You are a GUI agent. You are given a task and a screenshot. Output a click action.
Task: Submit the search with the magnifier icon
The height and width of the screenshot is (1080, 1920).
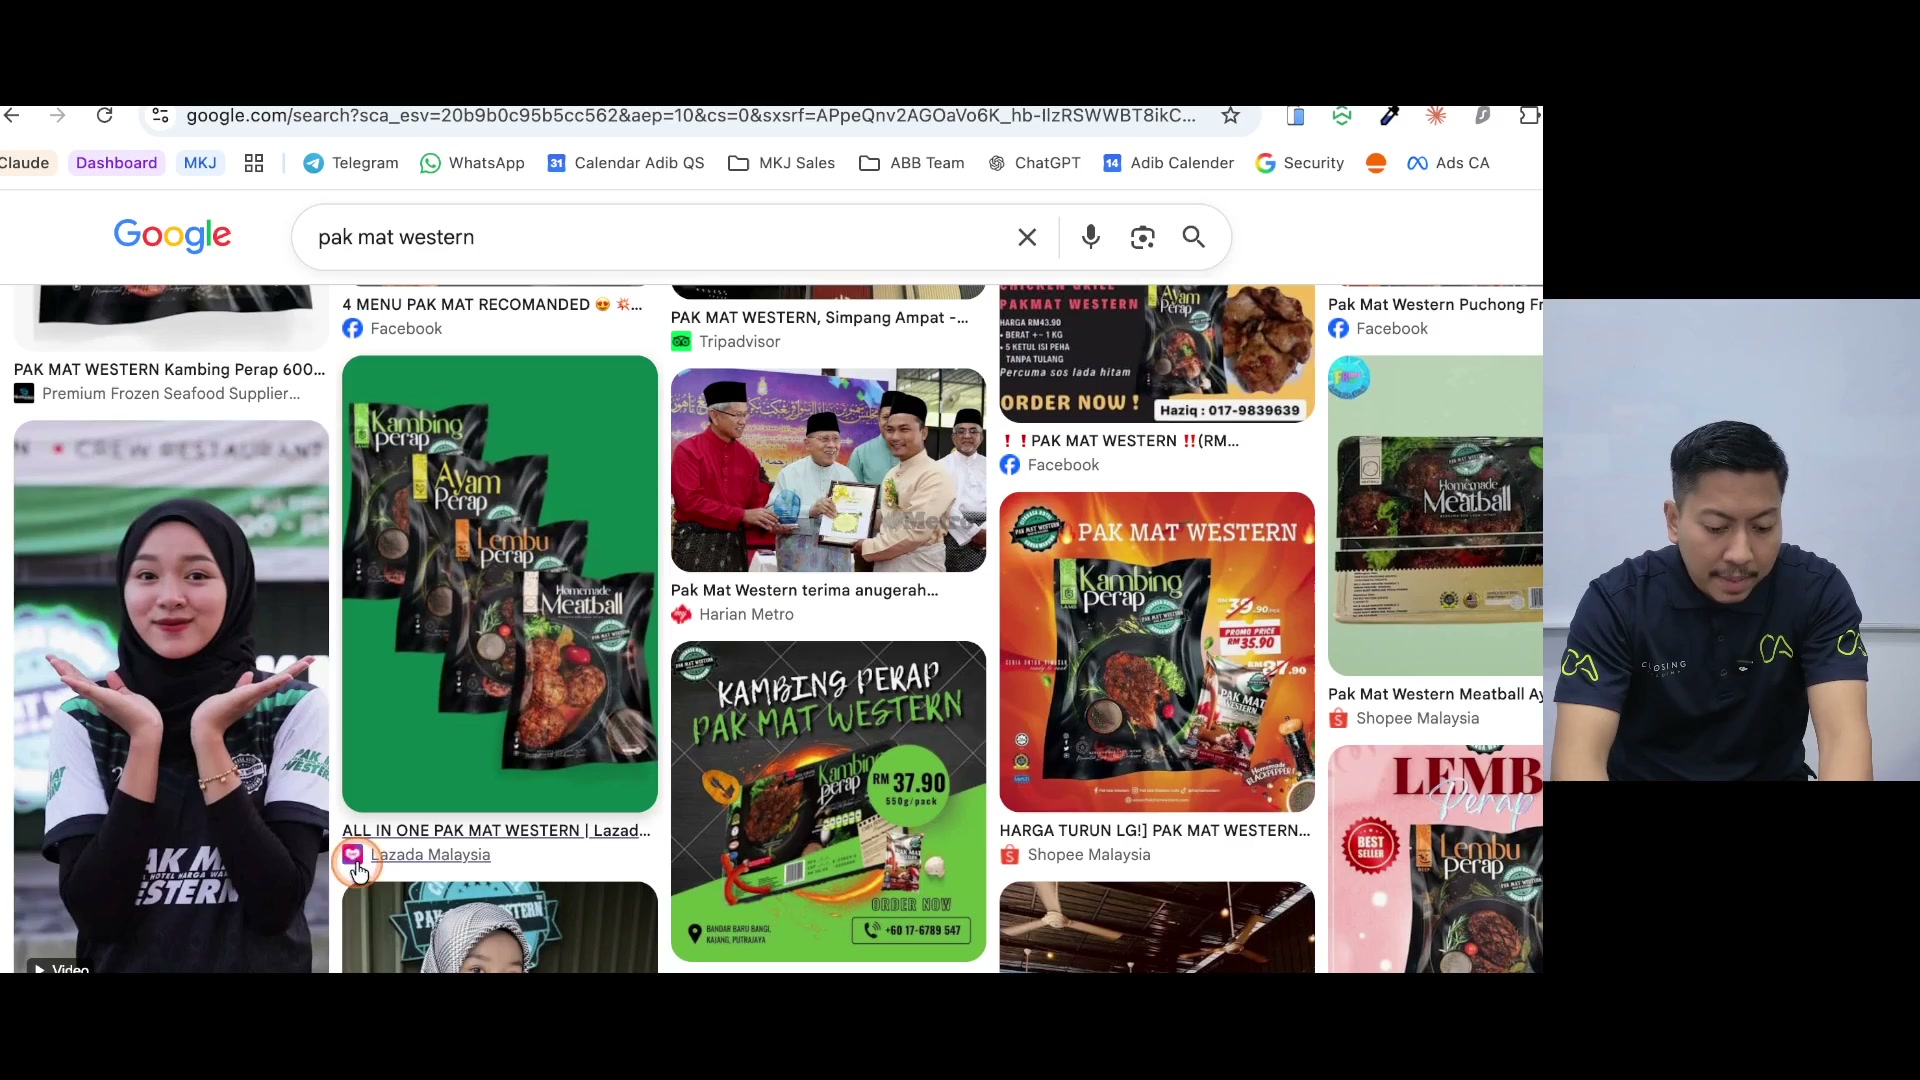1193,237
